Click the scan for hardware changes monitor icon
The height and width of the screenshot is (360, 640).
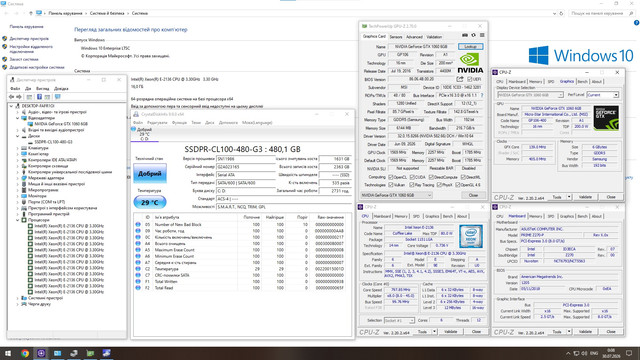58,97
